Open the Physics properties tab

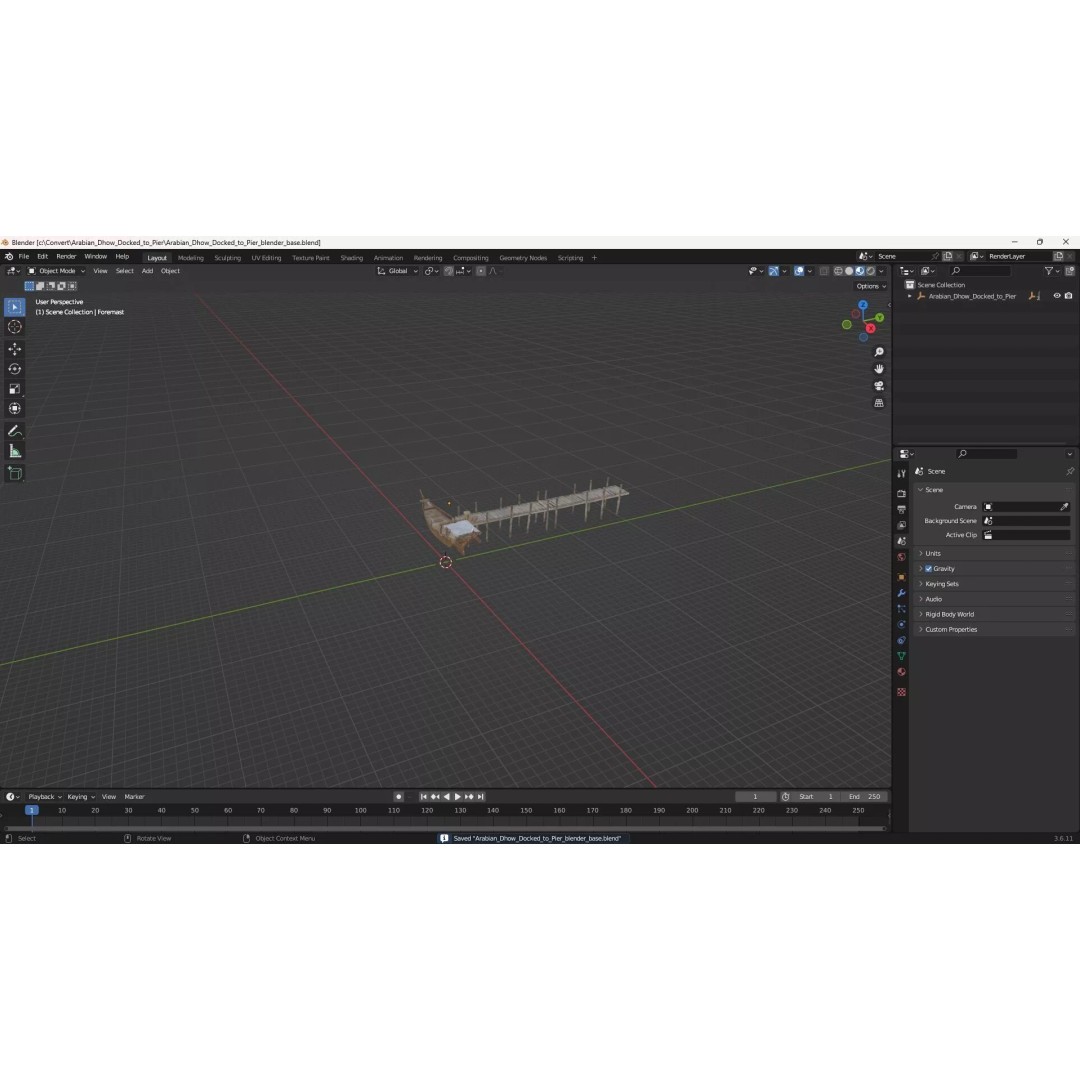(x=901, y=625)
